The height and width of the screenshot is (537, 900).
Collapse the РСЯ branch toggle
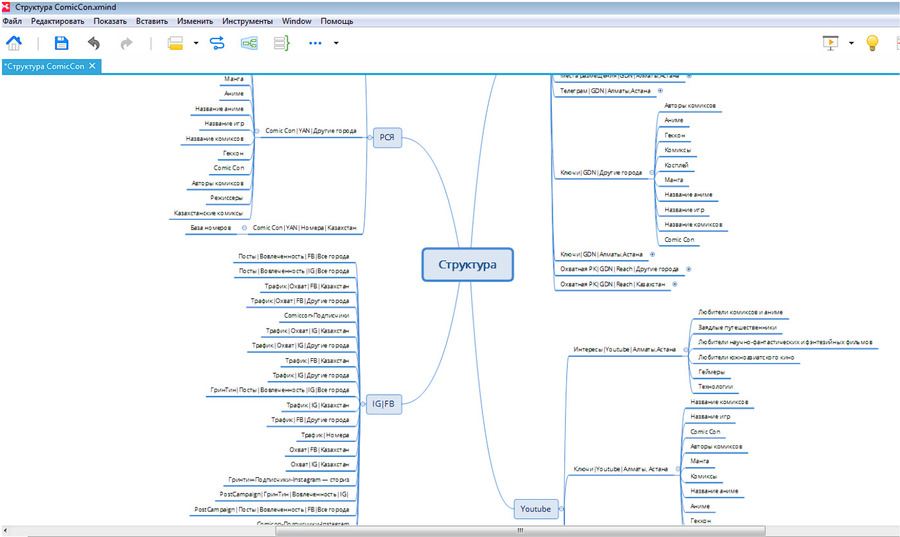[370, 137]
